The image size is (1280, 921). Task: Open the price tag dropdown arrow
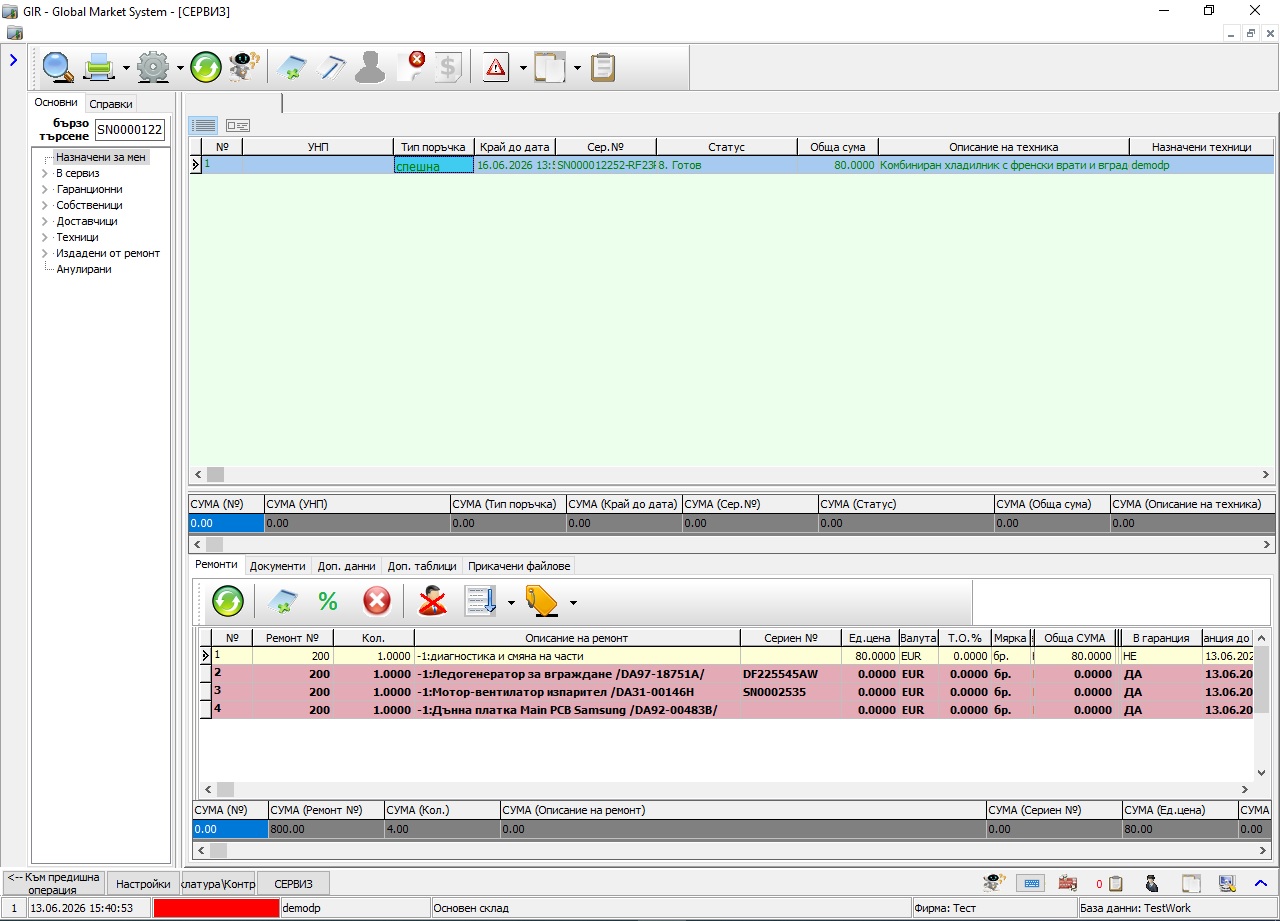click(x=573, y=602)
